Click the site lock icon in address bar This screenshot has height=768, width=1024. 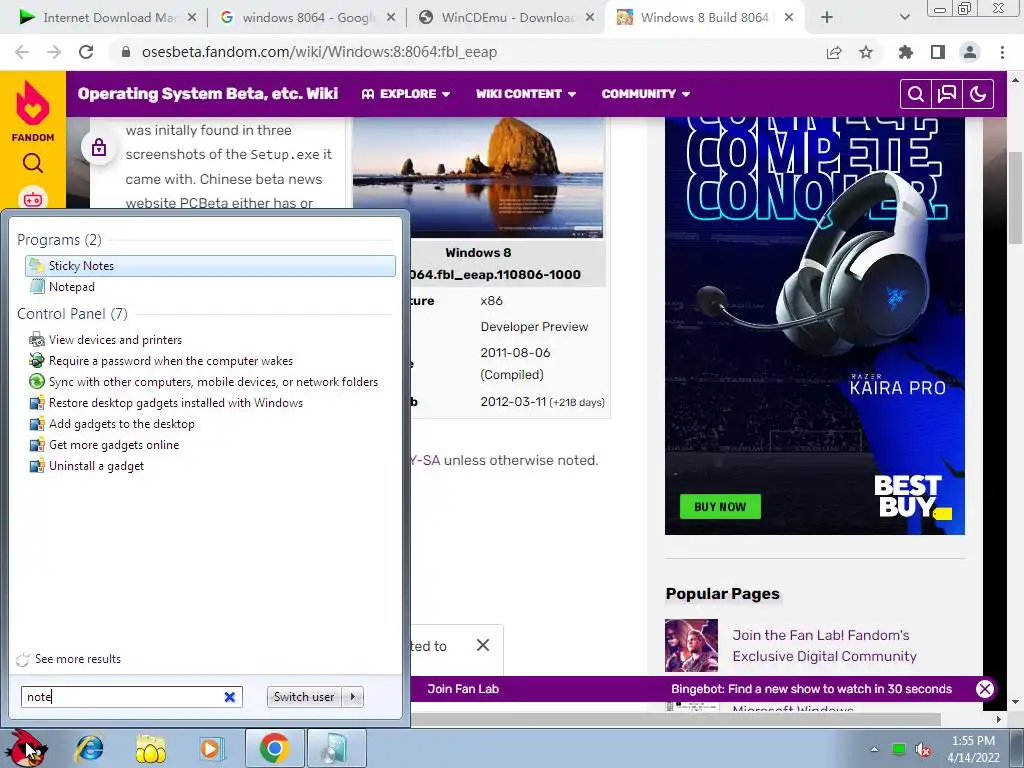(126, 52)
